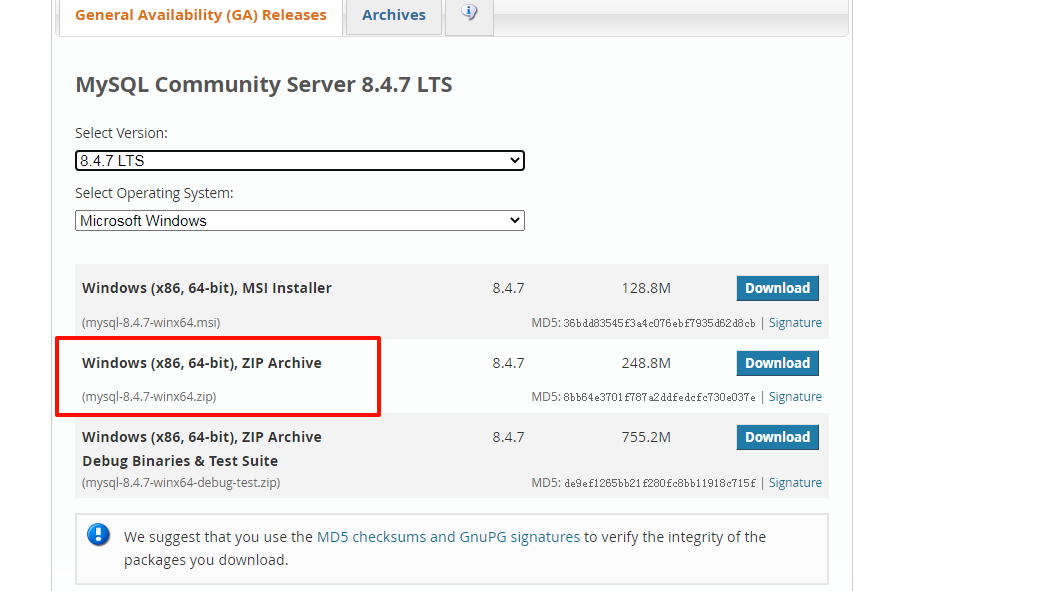
Task: Click the ZIP archive MD5 hash 8bb64e…
Action: tap(659, 397)
